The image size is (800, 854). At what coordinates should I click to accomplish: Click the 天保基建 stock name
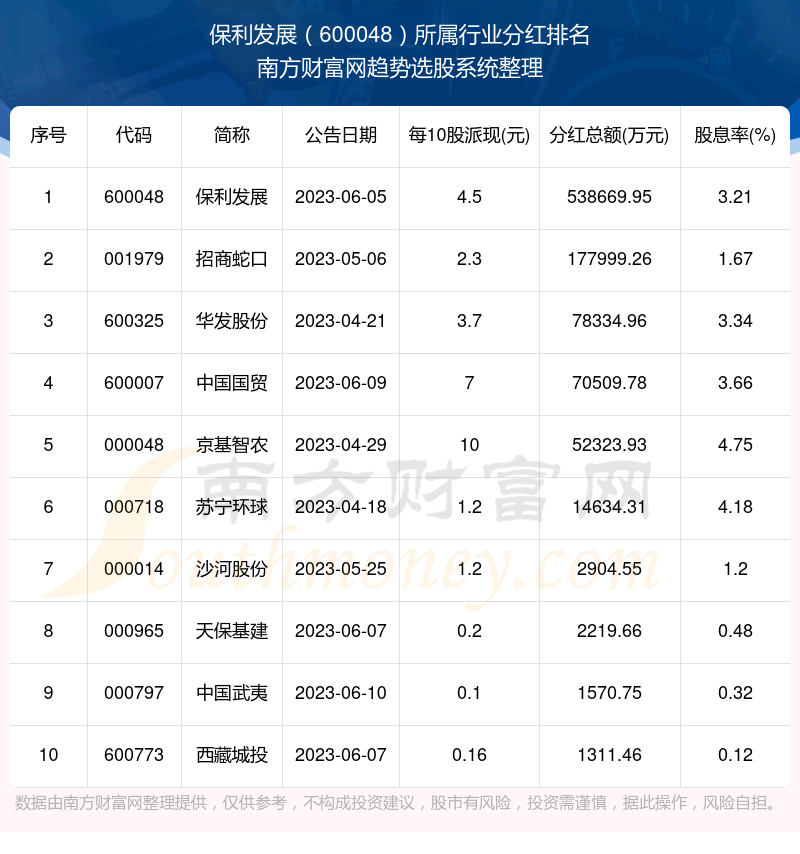(x=232, y=631)
